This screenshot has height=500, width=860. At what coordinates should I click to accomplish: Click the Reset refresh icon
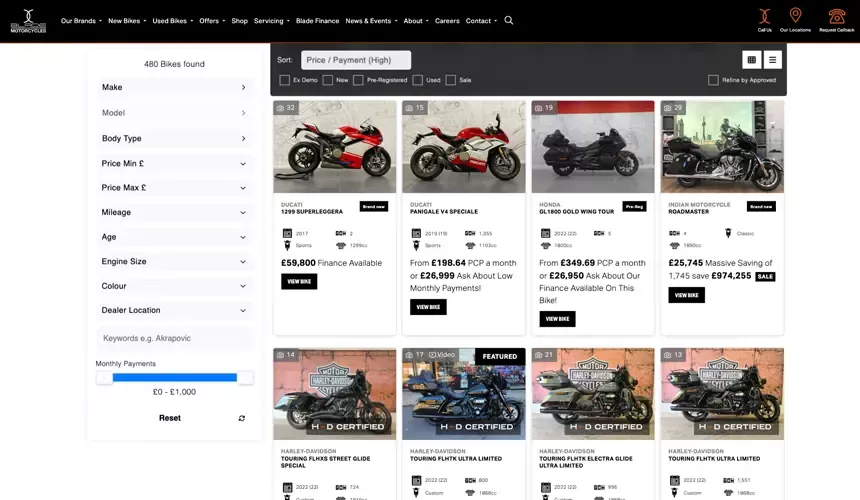click(x=241, y=418)
